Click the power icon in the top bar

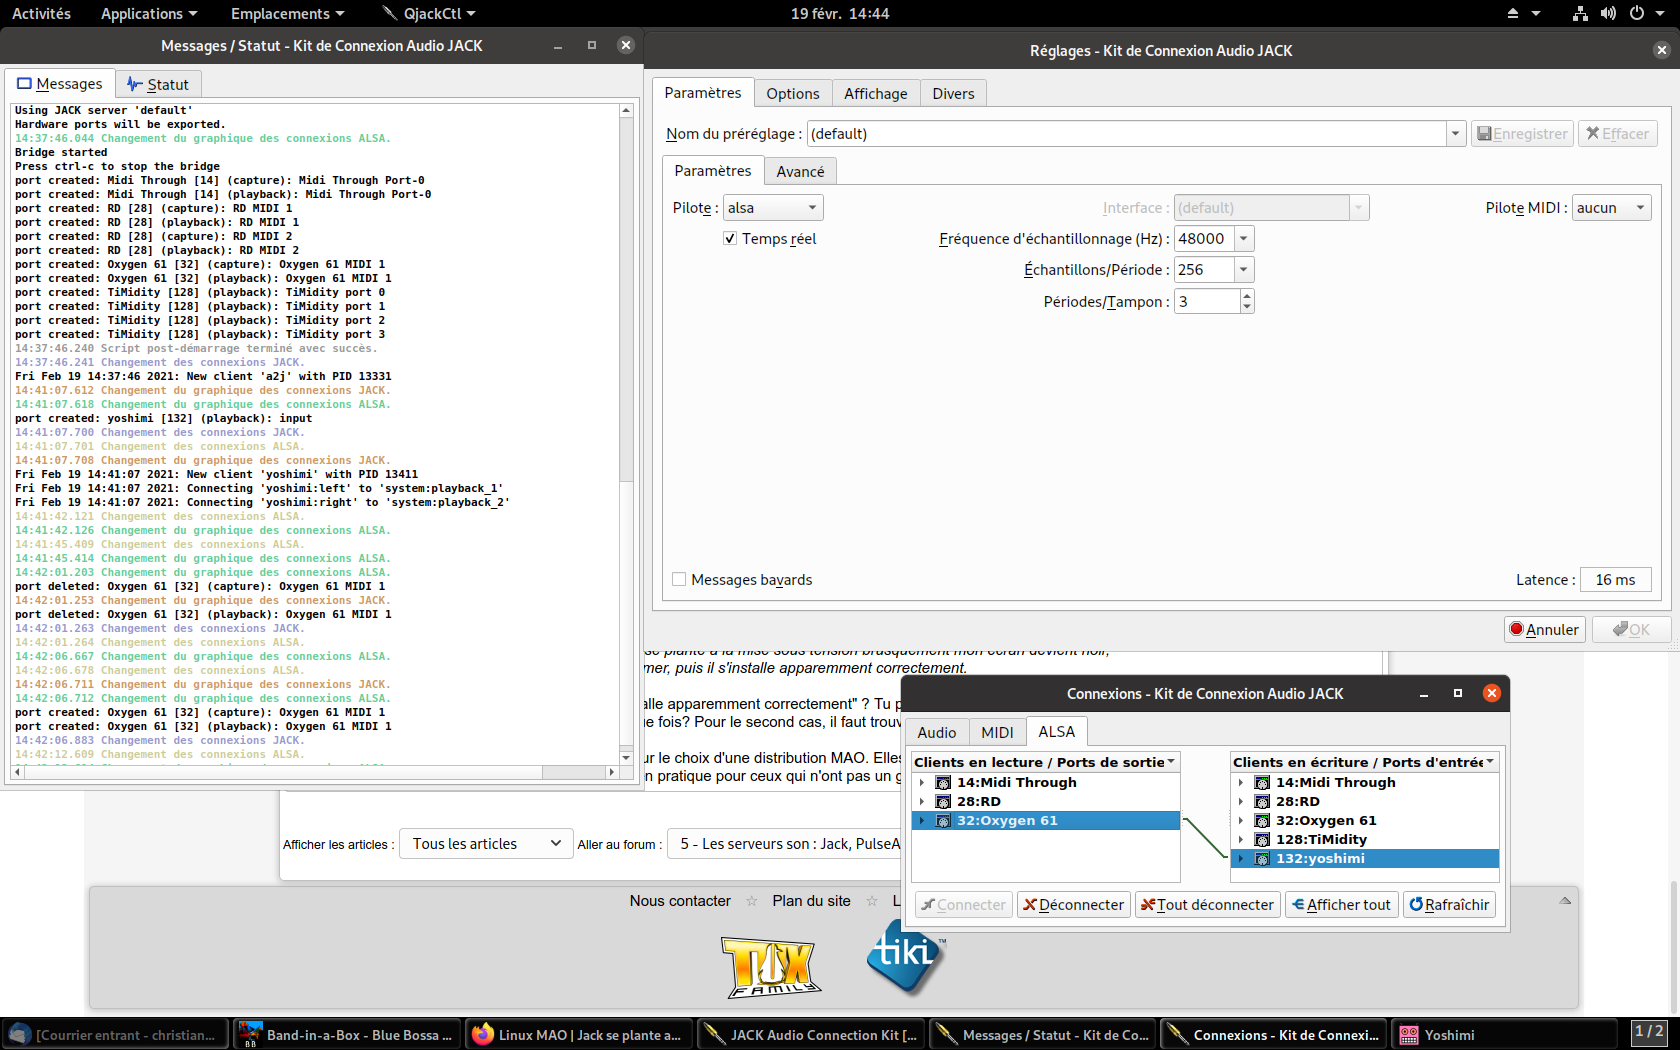coord(1636,13)
